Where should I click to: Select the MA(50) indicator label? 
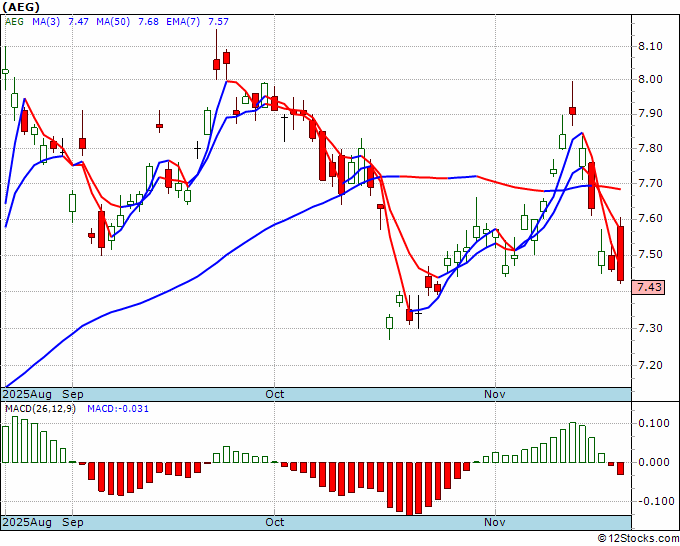point(113,22)
